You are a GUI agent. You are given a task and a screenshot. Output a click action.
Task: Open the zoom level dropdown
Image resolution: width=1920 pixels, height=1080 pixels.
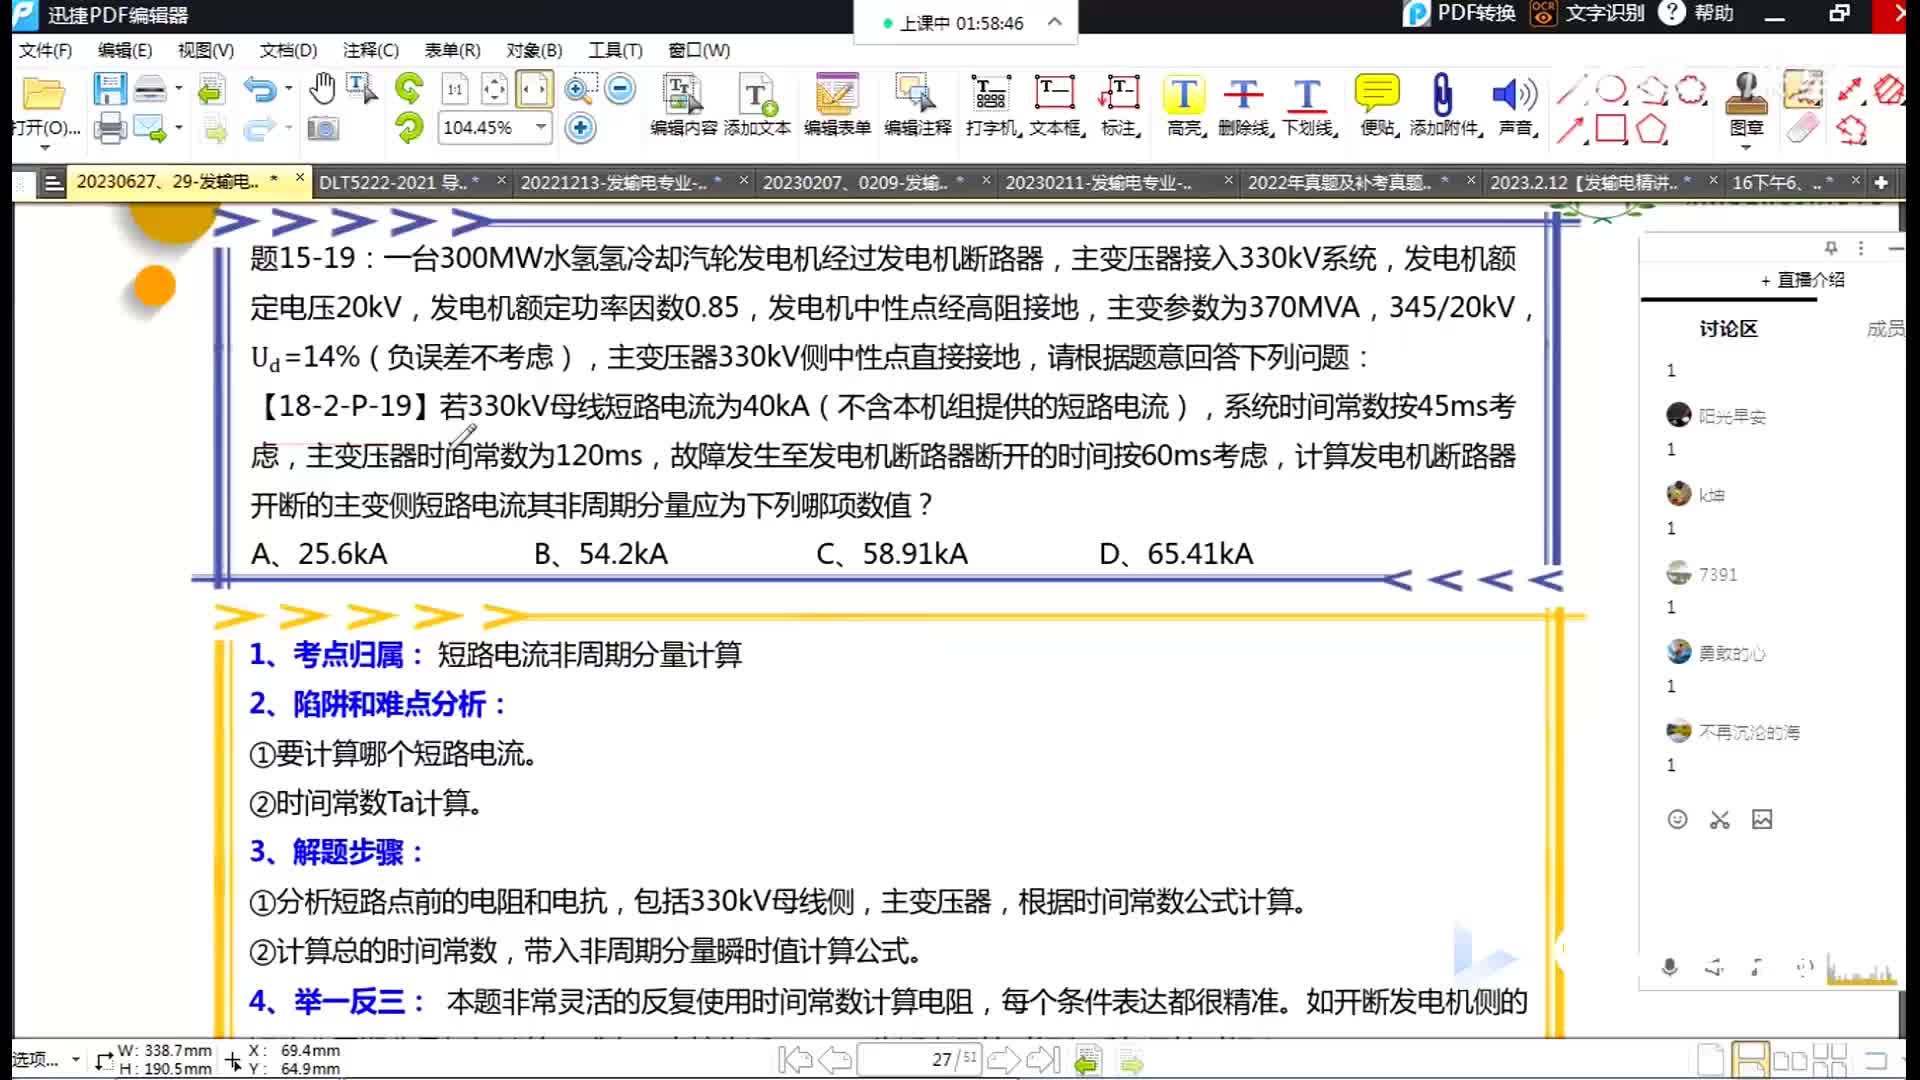click(x=541, y=127)
